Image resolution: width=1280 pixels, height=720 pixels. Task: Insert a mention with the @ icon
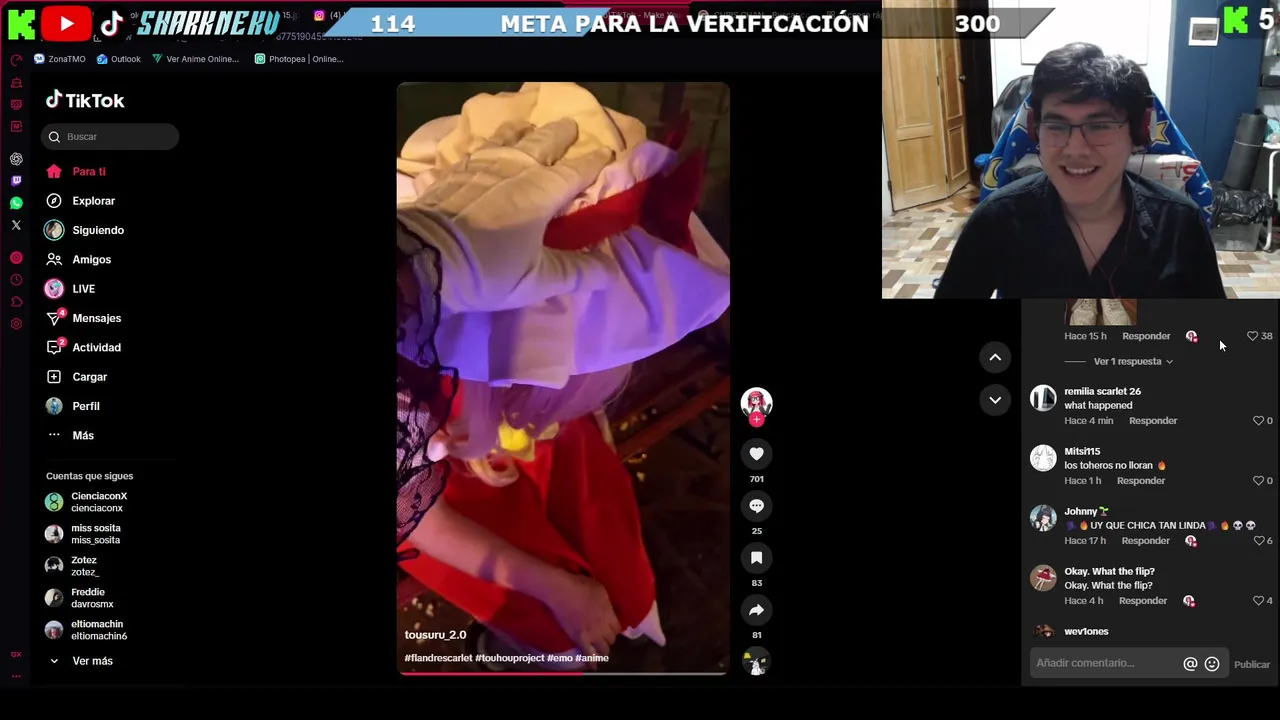click(1190, 664)
